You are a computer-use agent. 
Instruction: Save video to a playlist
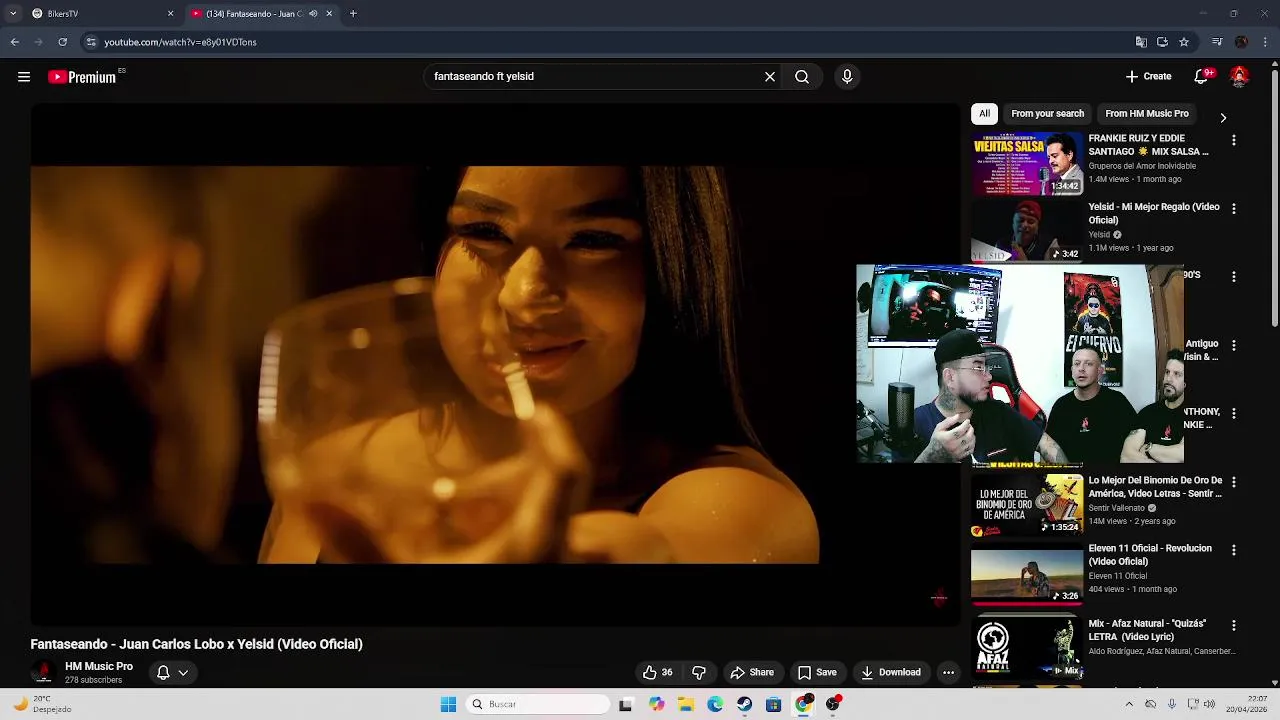pos(817,672)
